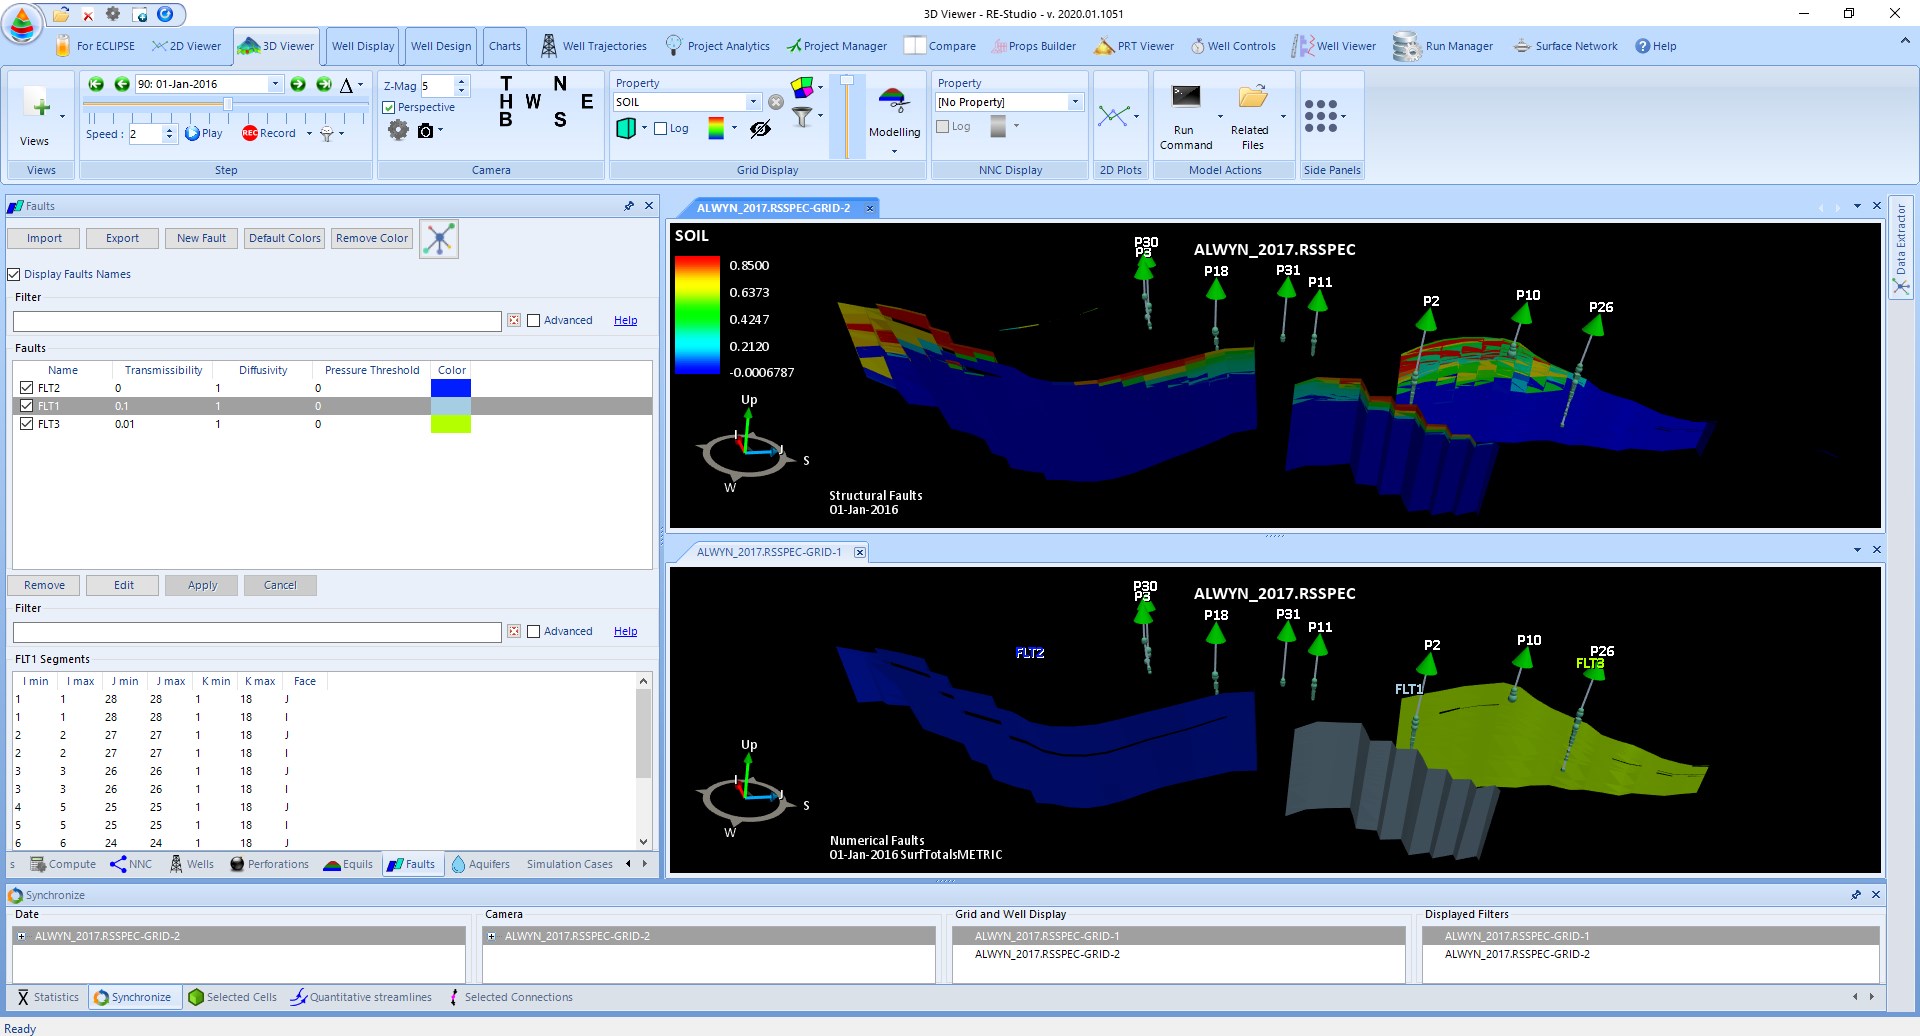
Task: Set camera view to West (W)
Action: (x=533, y=102)
